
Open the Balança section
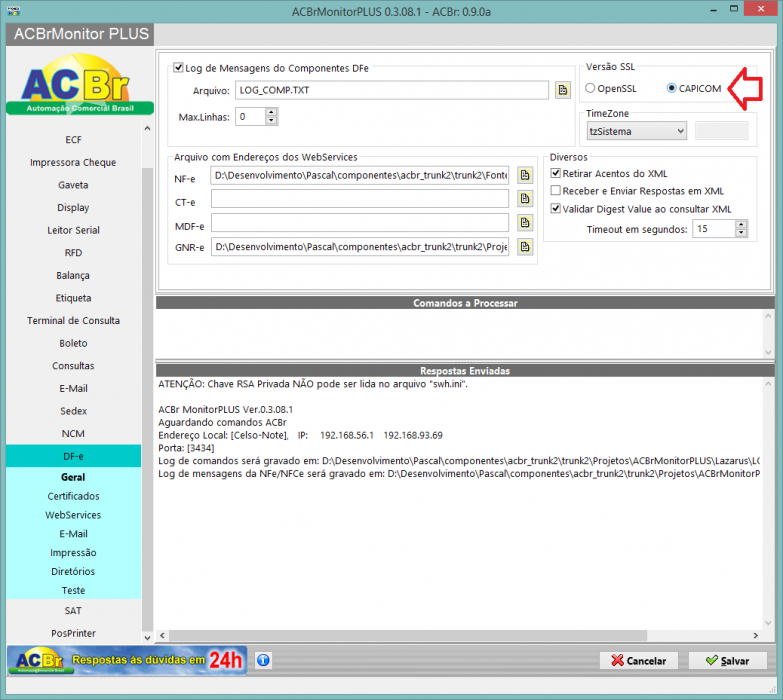[73, 276]
